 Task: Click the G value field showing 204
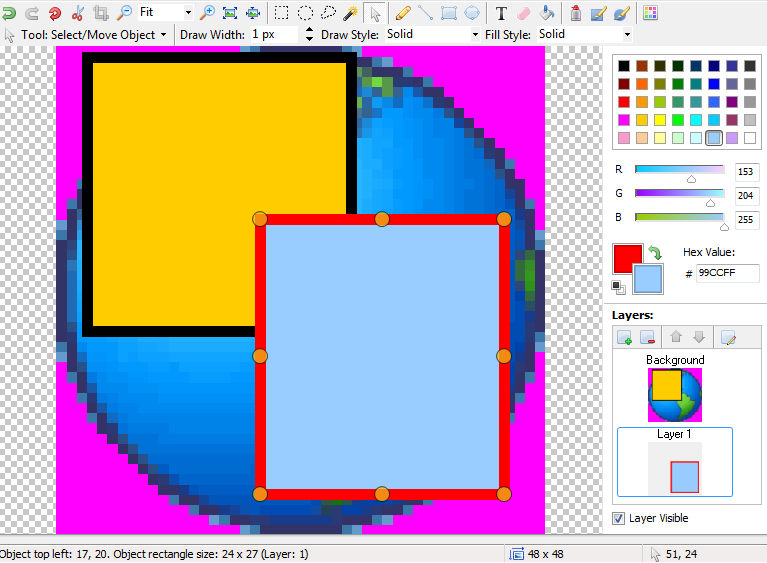click(746, 196)
